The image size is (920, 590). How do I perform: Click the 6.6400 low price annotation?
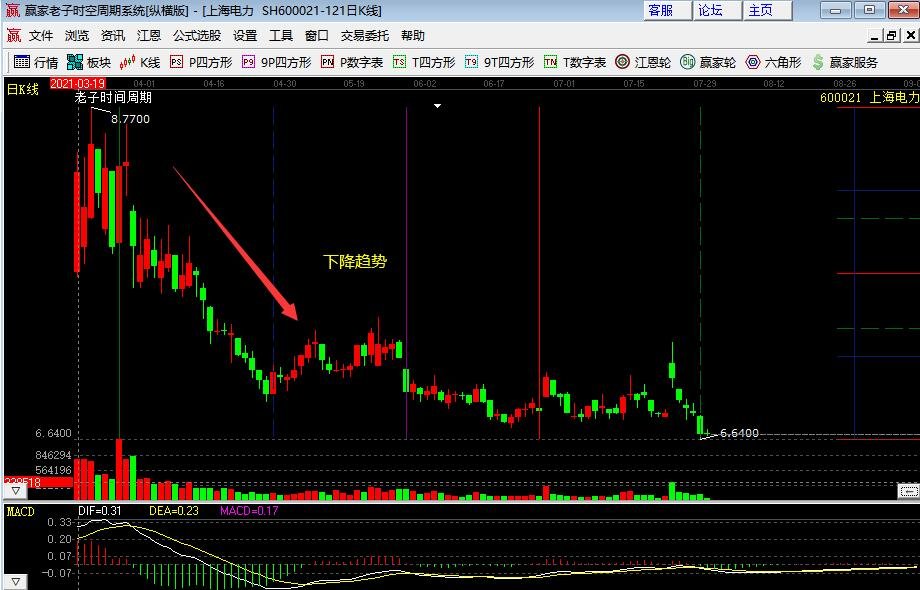click(x=739, y=433)
